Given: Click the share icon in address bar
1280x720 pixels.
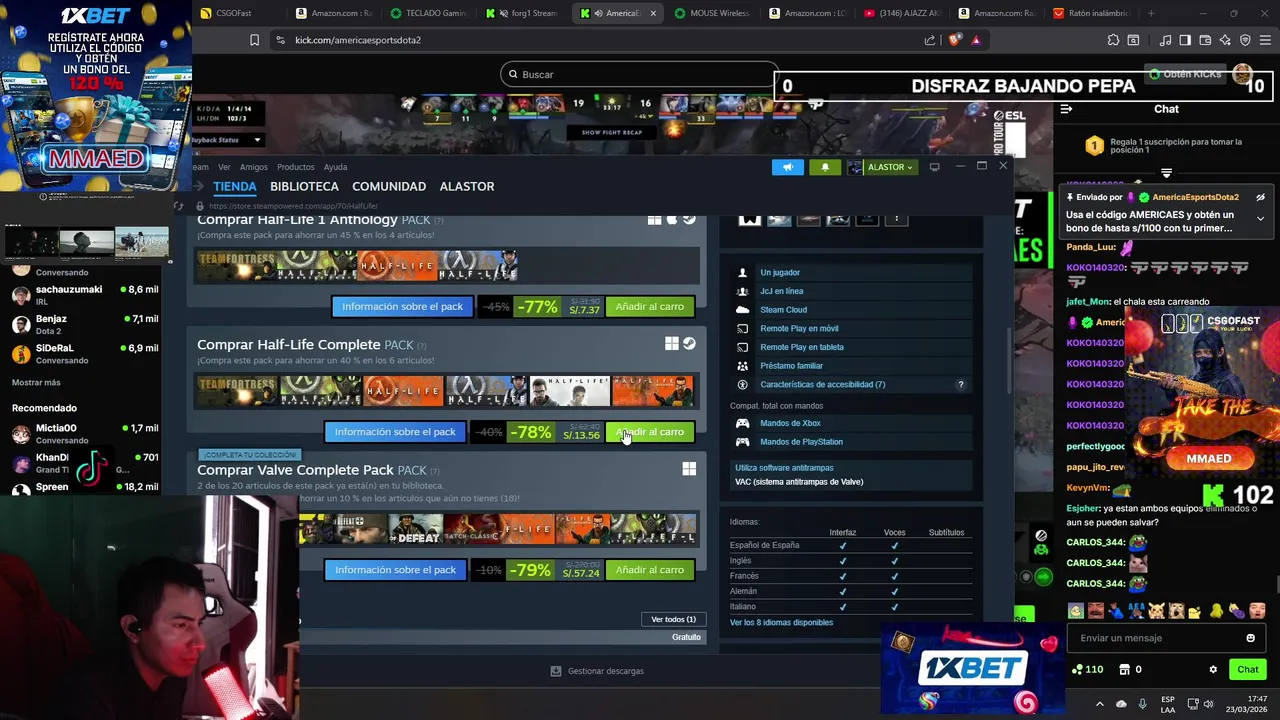Looking at the screenshot, I should [x=930, y=40].
